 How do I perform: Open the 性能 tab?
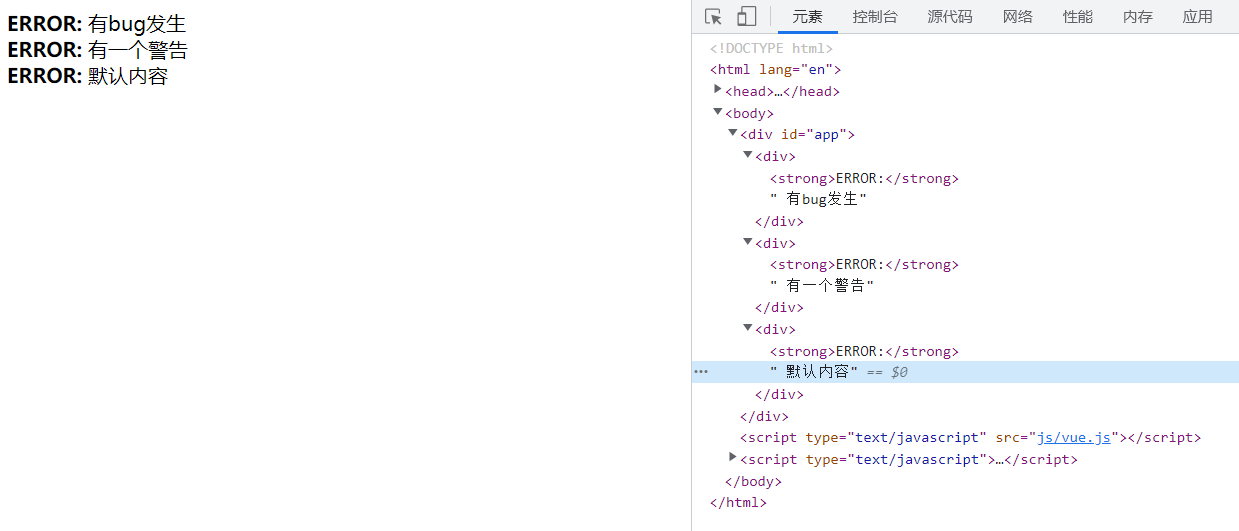1078,17
